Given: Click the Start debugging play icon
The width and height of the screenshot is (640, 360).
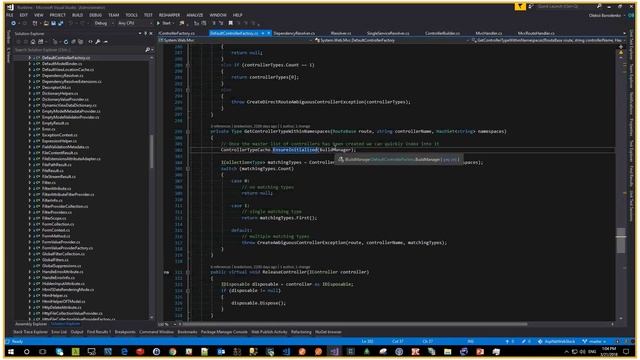Looking at the screenshot, I should [x=158, y=23].
